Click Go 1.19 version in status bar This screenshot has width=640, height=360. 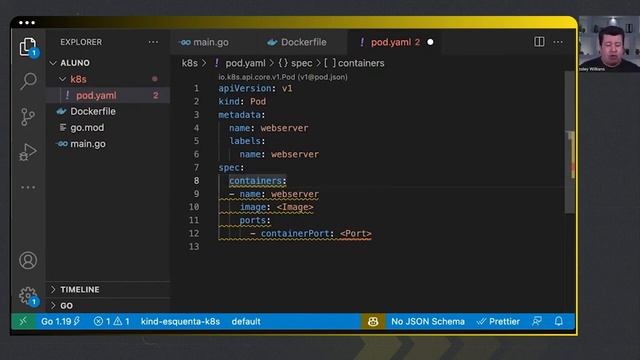tap(60, 322)
